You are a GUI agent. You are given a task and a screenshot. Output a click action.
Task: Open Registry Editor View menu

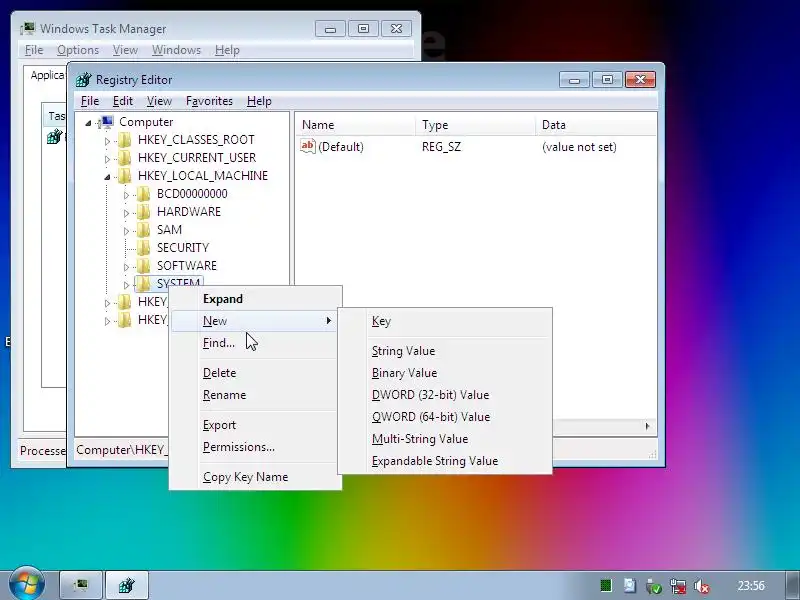(159, 101)
